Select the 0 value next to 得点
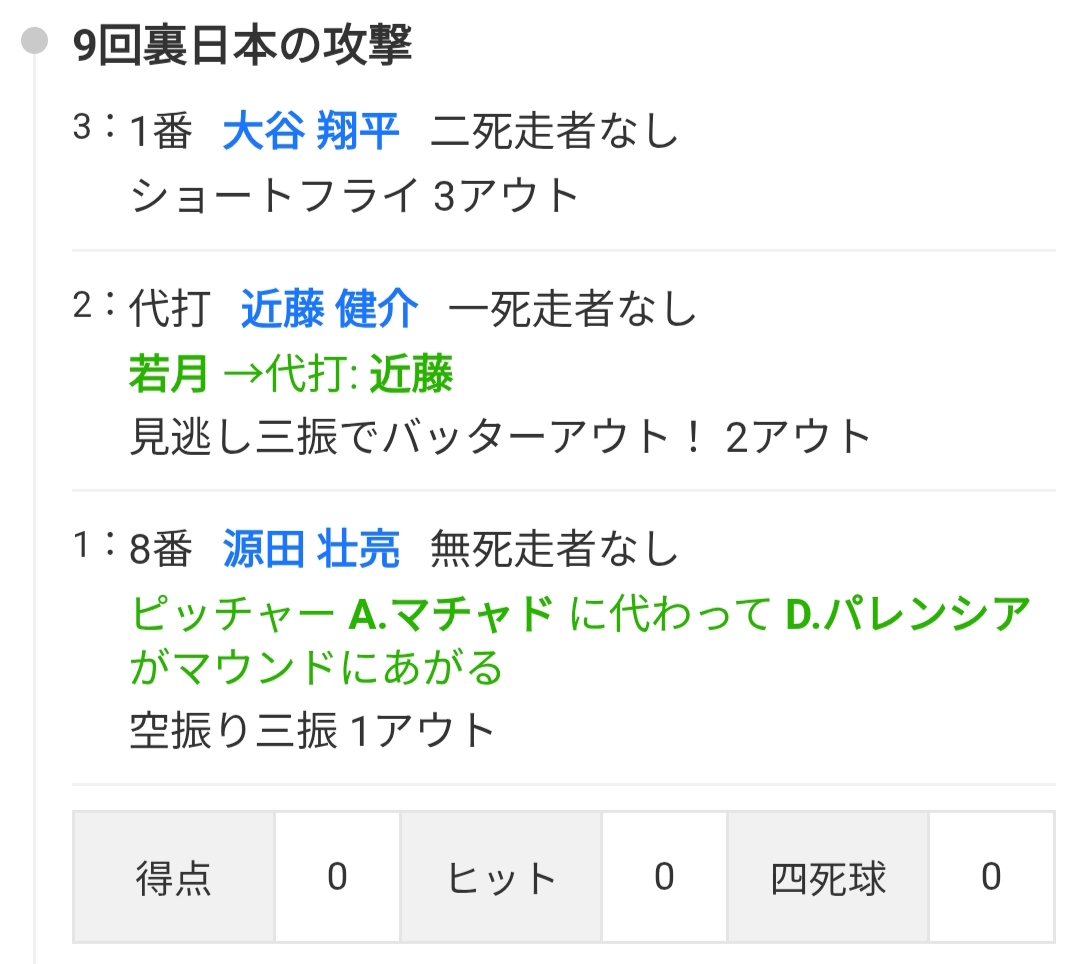Viewport: 1080px width, 964px height. click(x=337, y=878)
